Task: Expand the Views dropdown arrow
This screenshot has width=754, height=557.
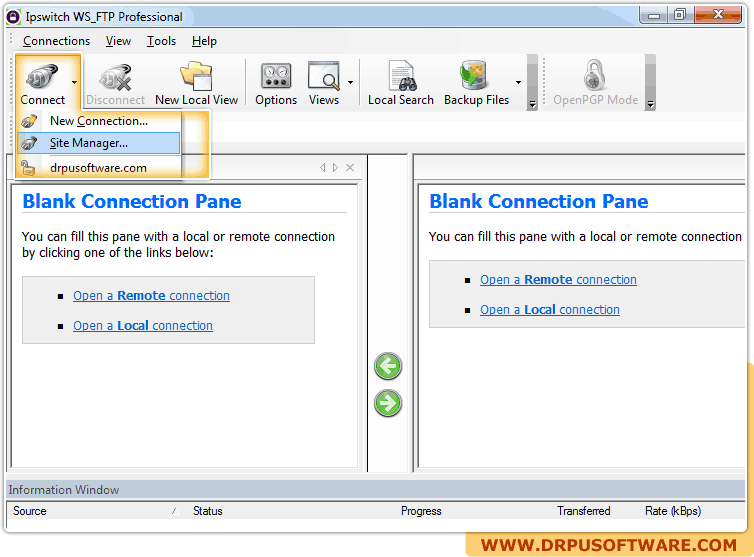Action: tap(351, 82)
